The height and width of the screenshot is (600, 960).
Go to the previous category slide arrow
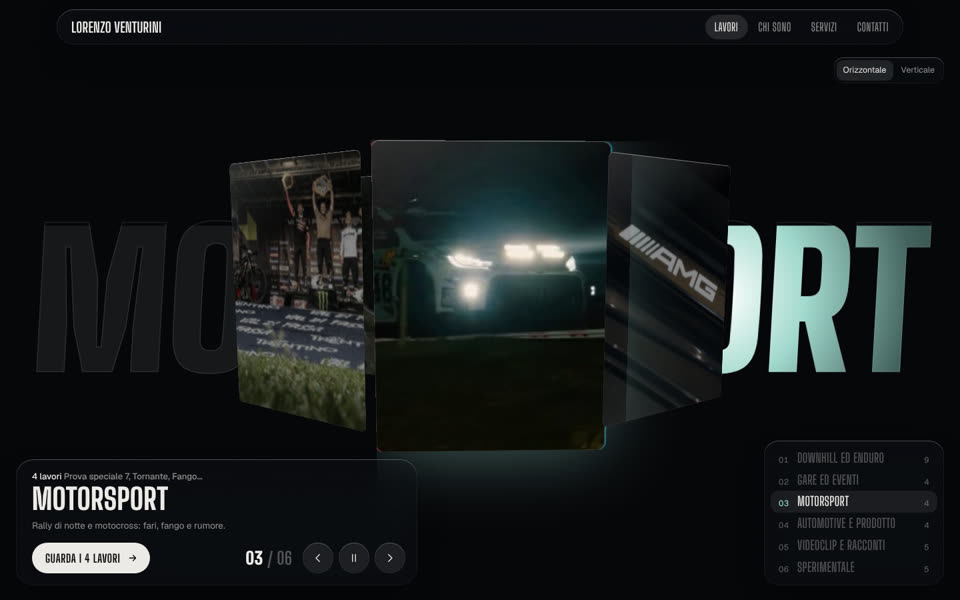(318, 558)
